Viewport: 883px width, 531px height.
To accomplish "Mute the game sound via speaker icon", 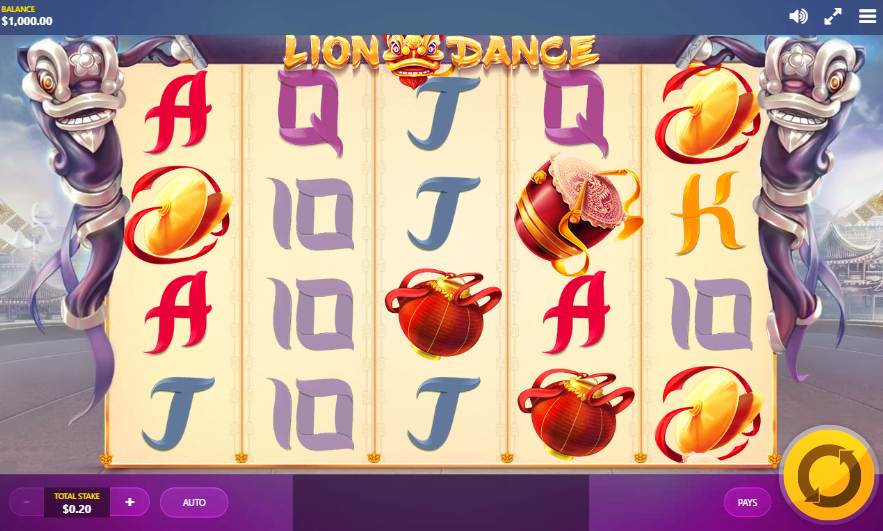I will tap(798, 16).
